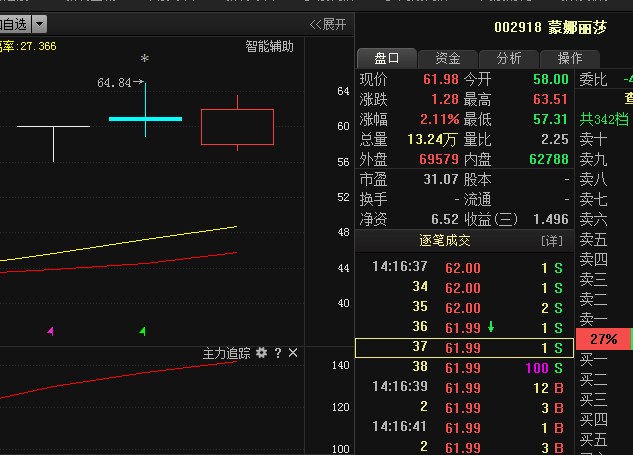
Task: Open the [详] detail link for 逐笔成交
Action: tap(551, 241)
